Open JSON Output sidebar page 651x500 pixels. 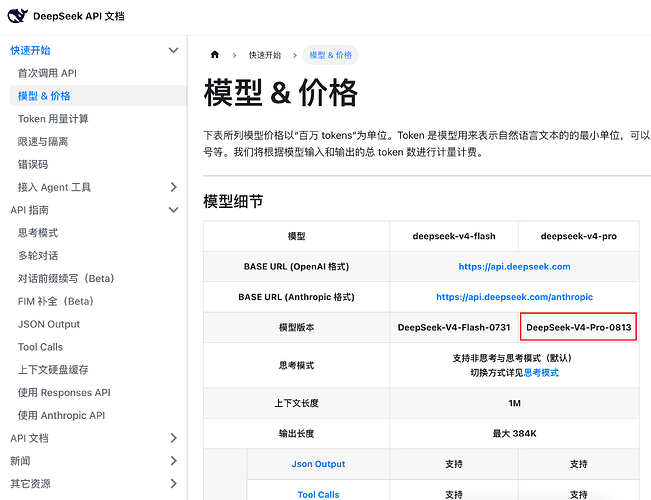pos(49,324)
